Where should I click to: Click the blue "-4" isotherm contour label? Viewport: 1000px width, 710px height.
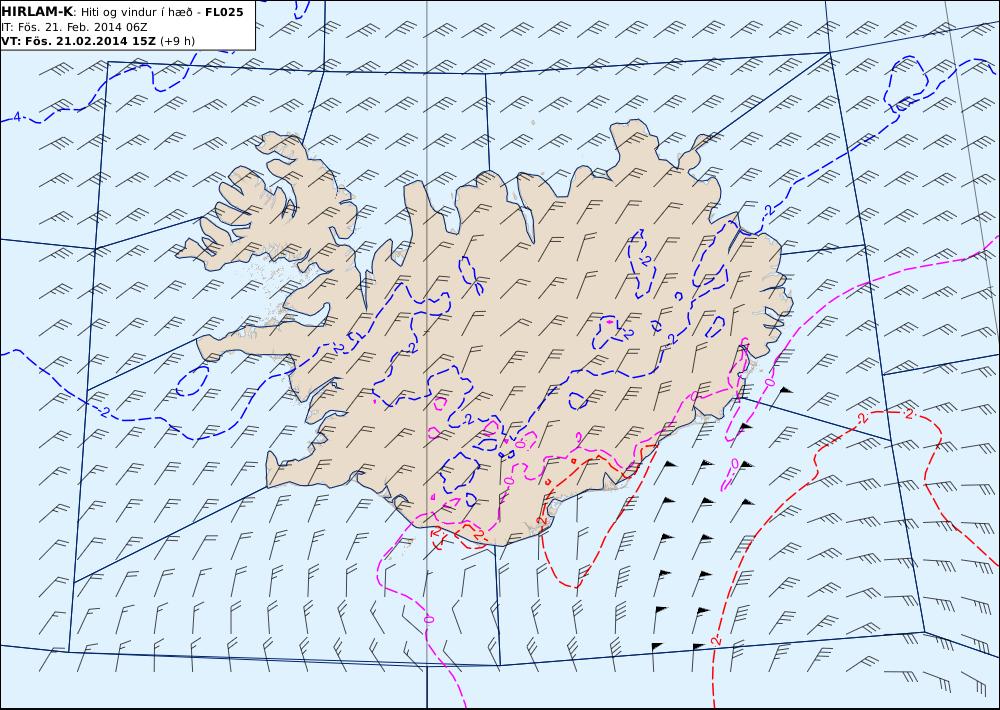pyautogui.click(x=17, y=117)
